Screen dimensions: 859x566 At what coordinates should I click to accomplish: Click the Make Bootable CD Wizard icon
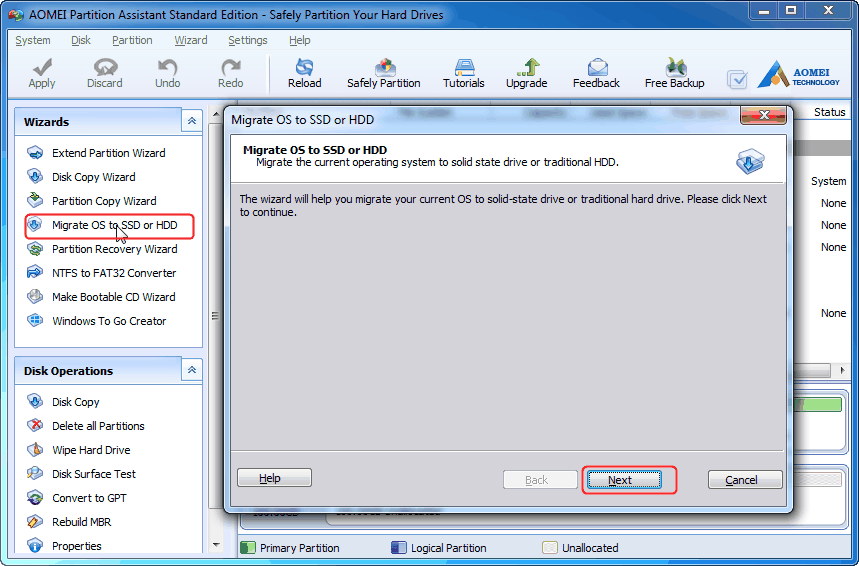[35, 296]
